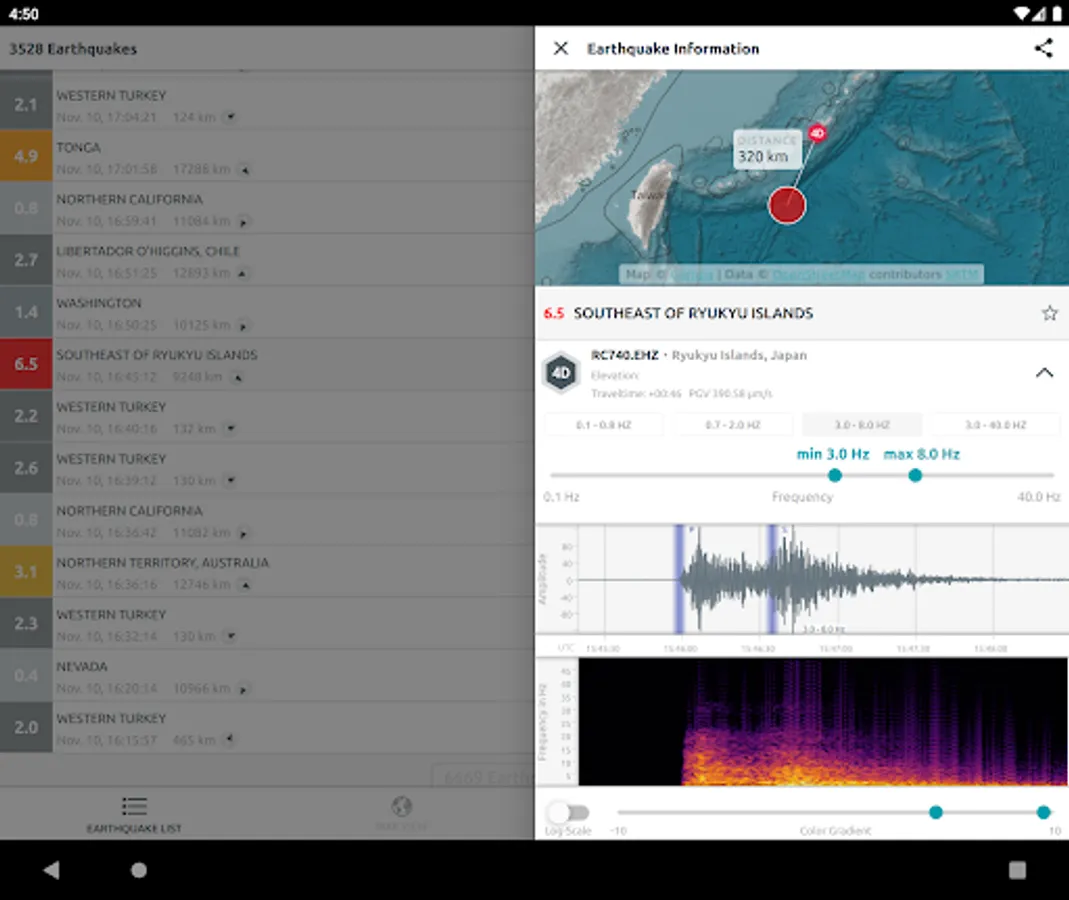Tap the 4D station marker on map
This screenshot has height=900, width=1069.
(x=817, y=133)
